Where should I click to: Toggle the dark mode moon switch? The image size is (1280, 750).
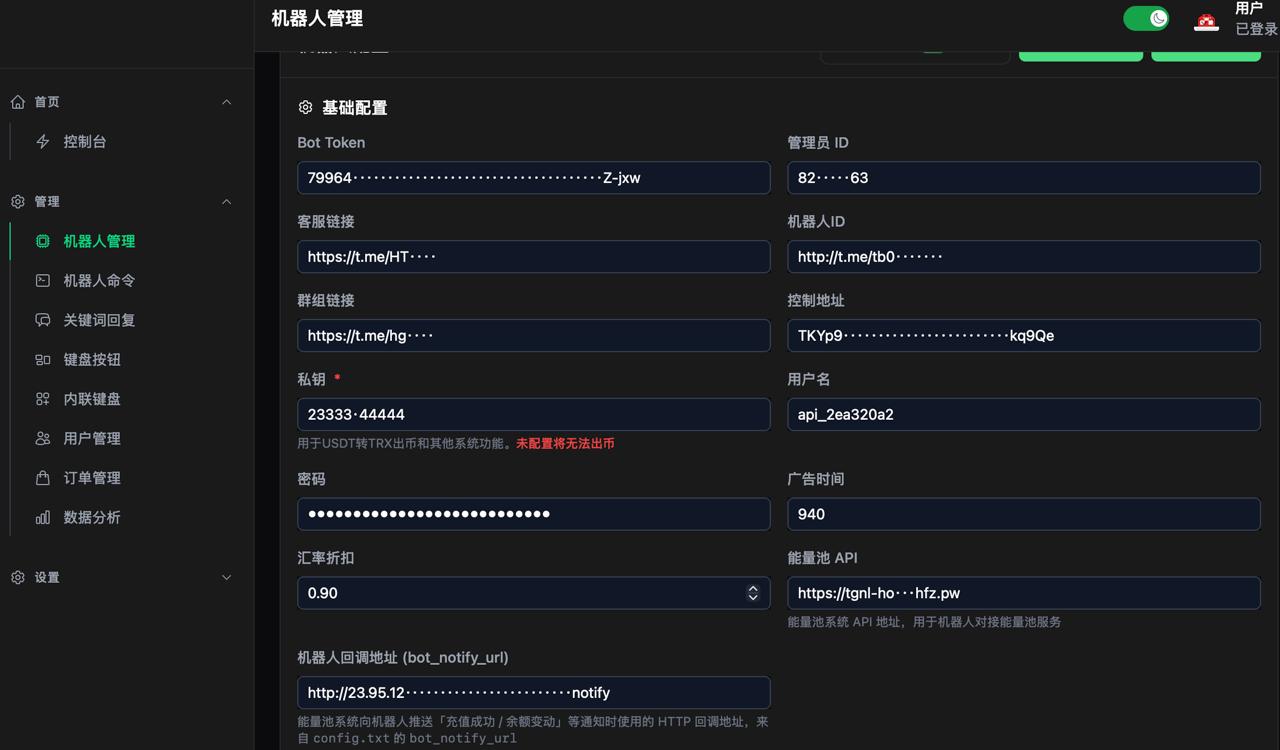[1146, 18]
